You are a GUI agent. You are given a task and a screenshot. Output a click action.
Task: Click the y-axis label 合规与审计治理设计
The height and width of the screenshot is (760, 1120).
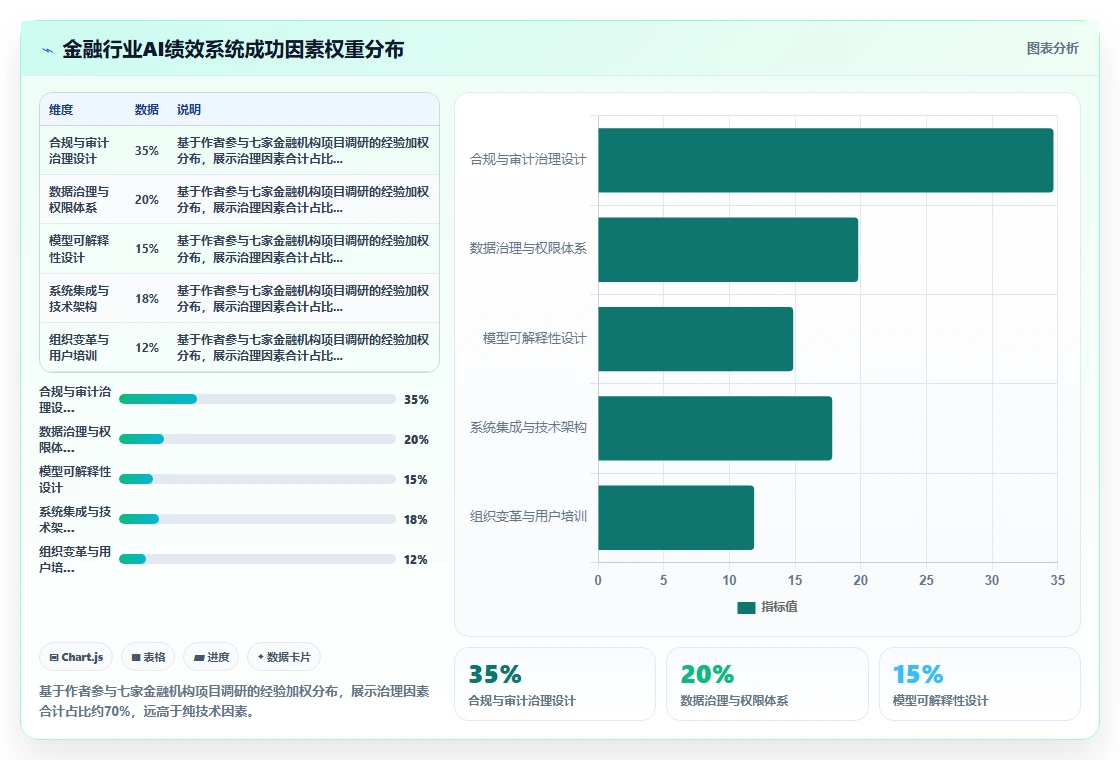(528, 159)
